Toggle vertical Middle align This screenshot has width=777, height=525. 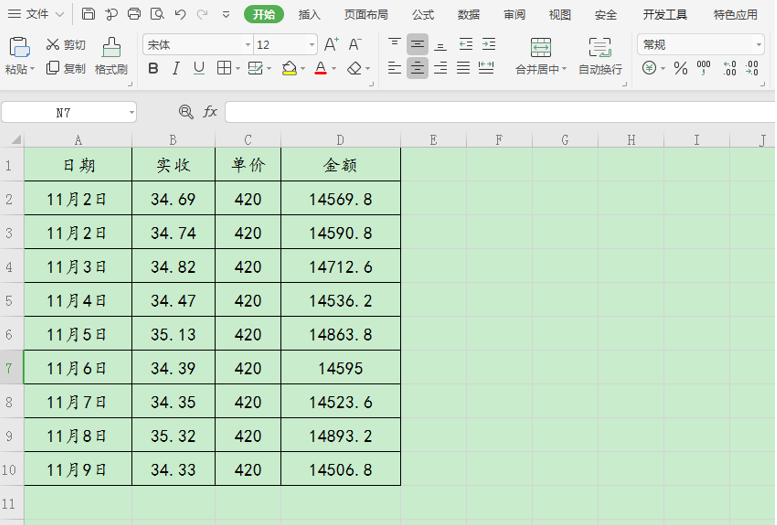tap(418, 45)
